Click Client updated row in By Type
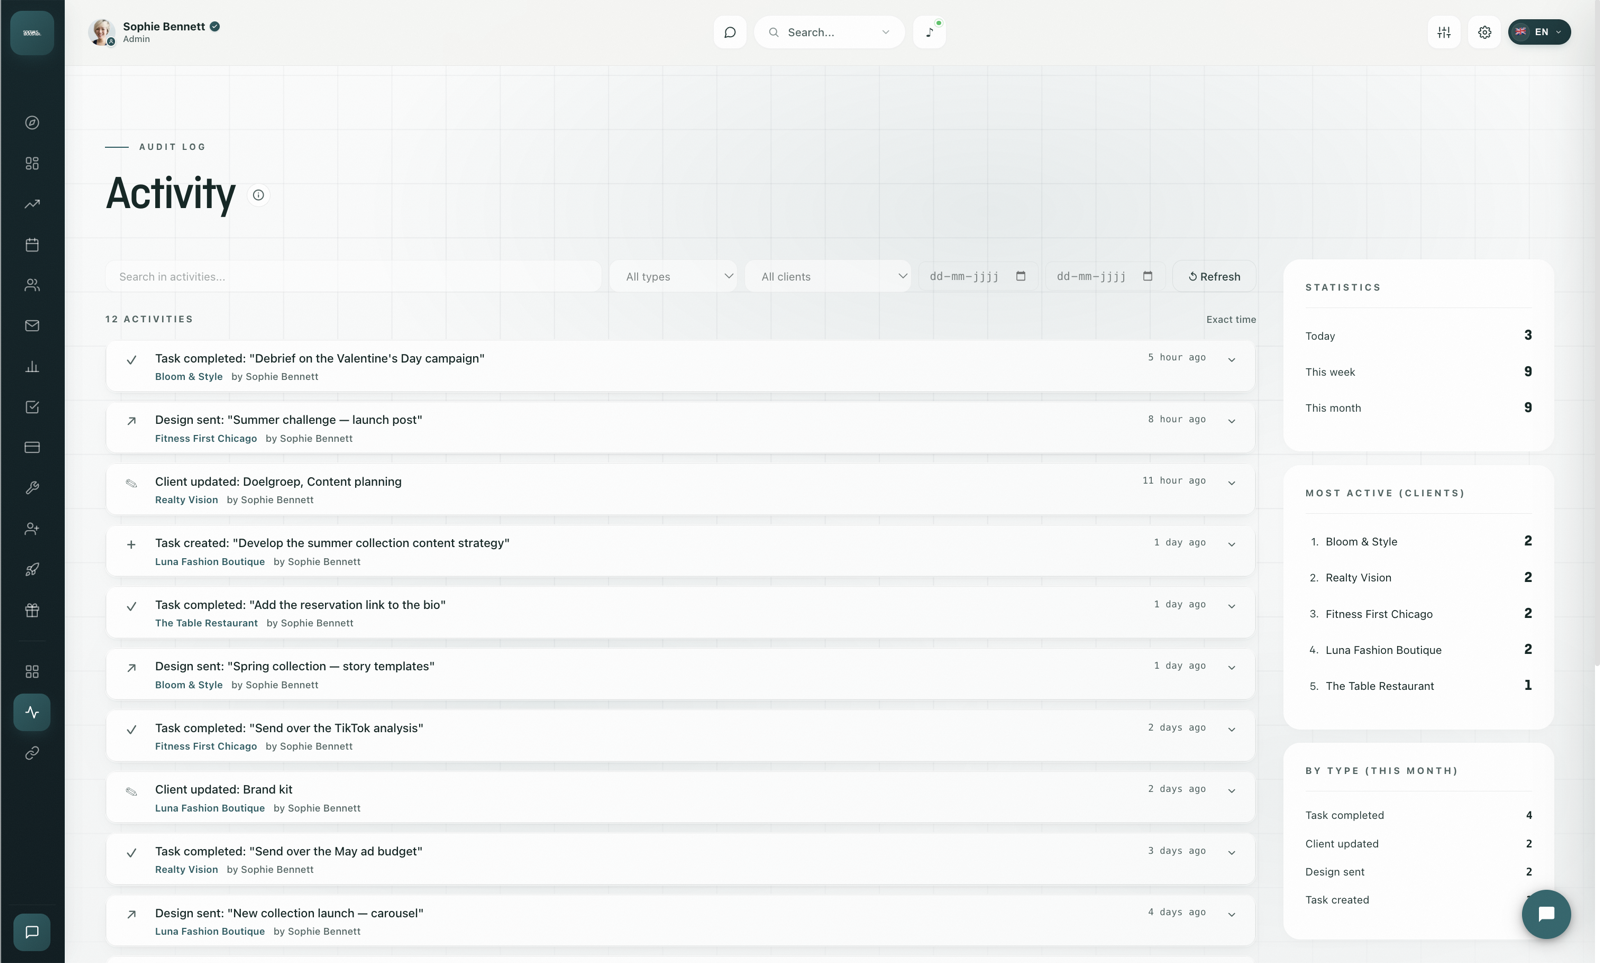The width and height of the screenshot is (1600, 963). pos(1418,843)
